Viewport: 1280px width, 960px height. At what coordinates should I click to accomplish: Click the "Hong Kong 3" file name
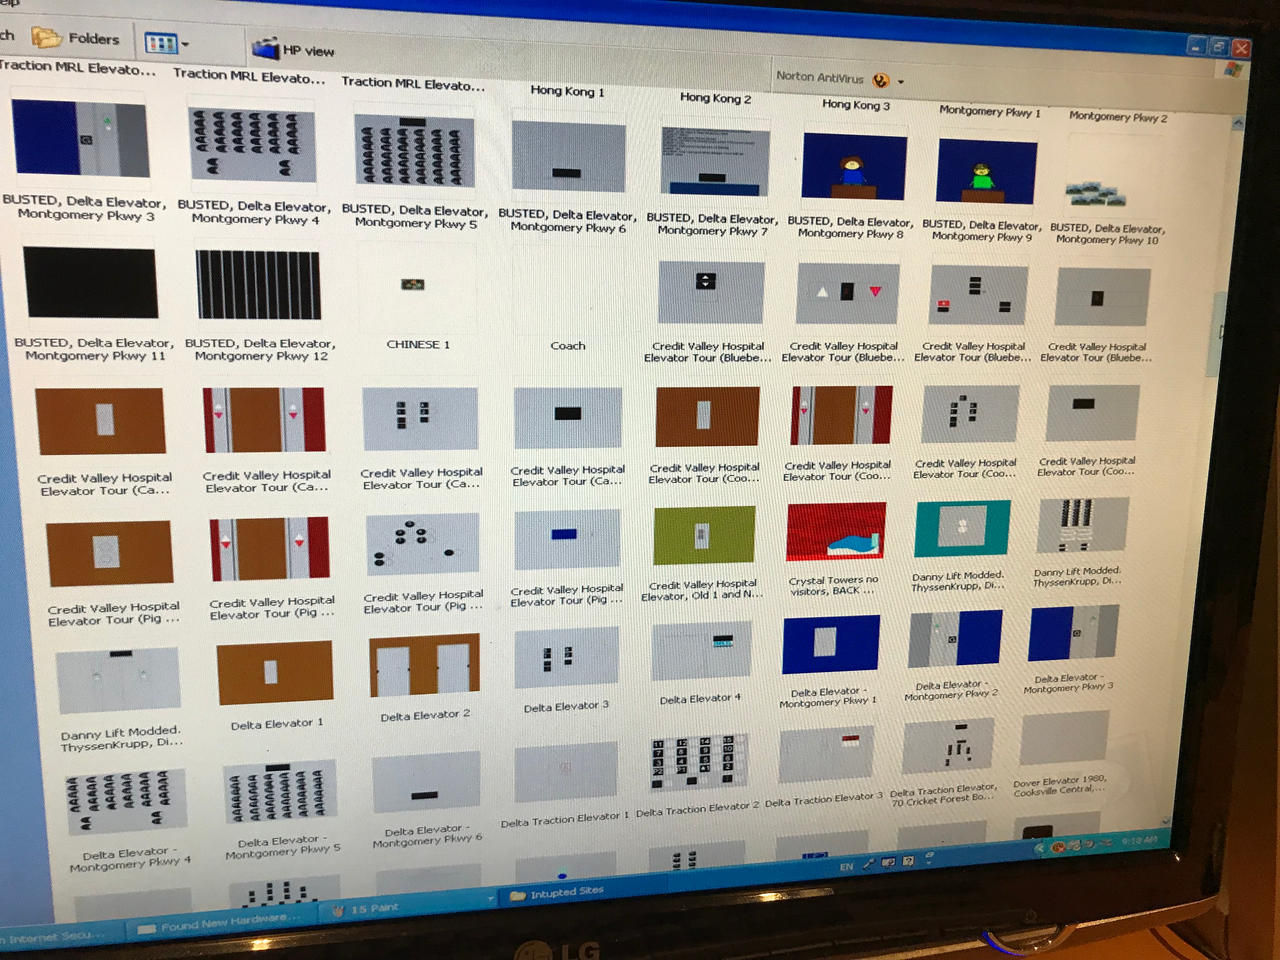click(x=855, y=104)
